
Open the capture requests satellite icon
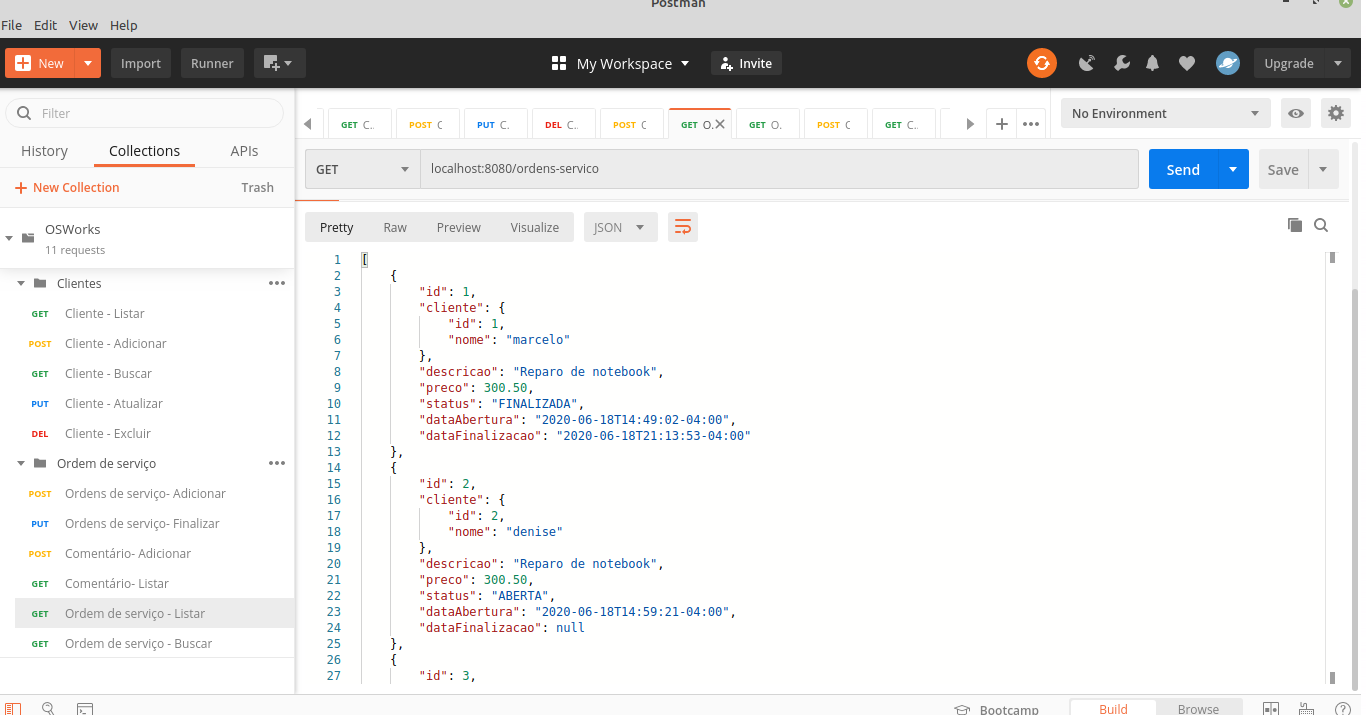1087,63
